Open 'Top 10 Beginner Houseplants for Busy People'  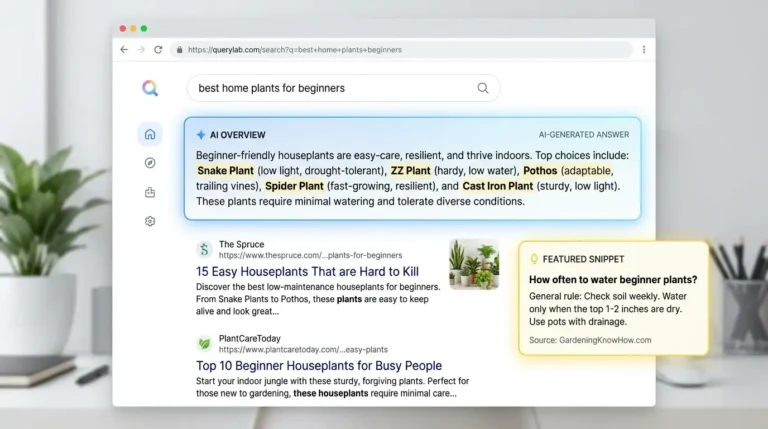point(319,366)
